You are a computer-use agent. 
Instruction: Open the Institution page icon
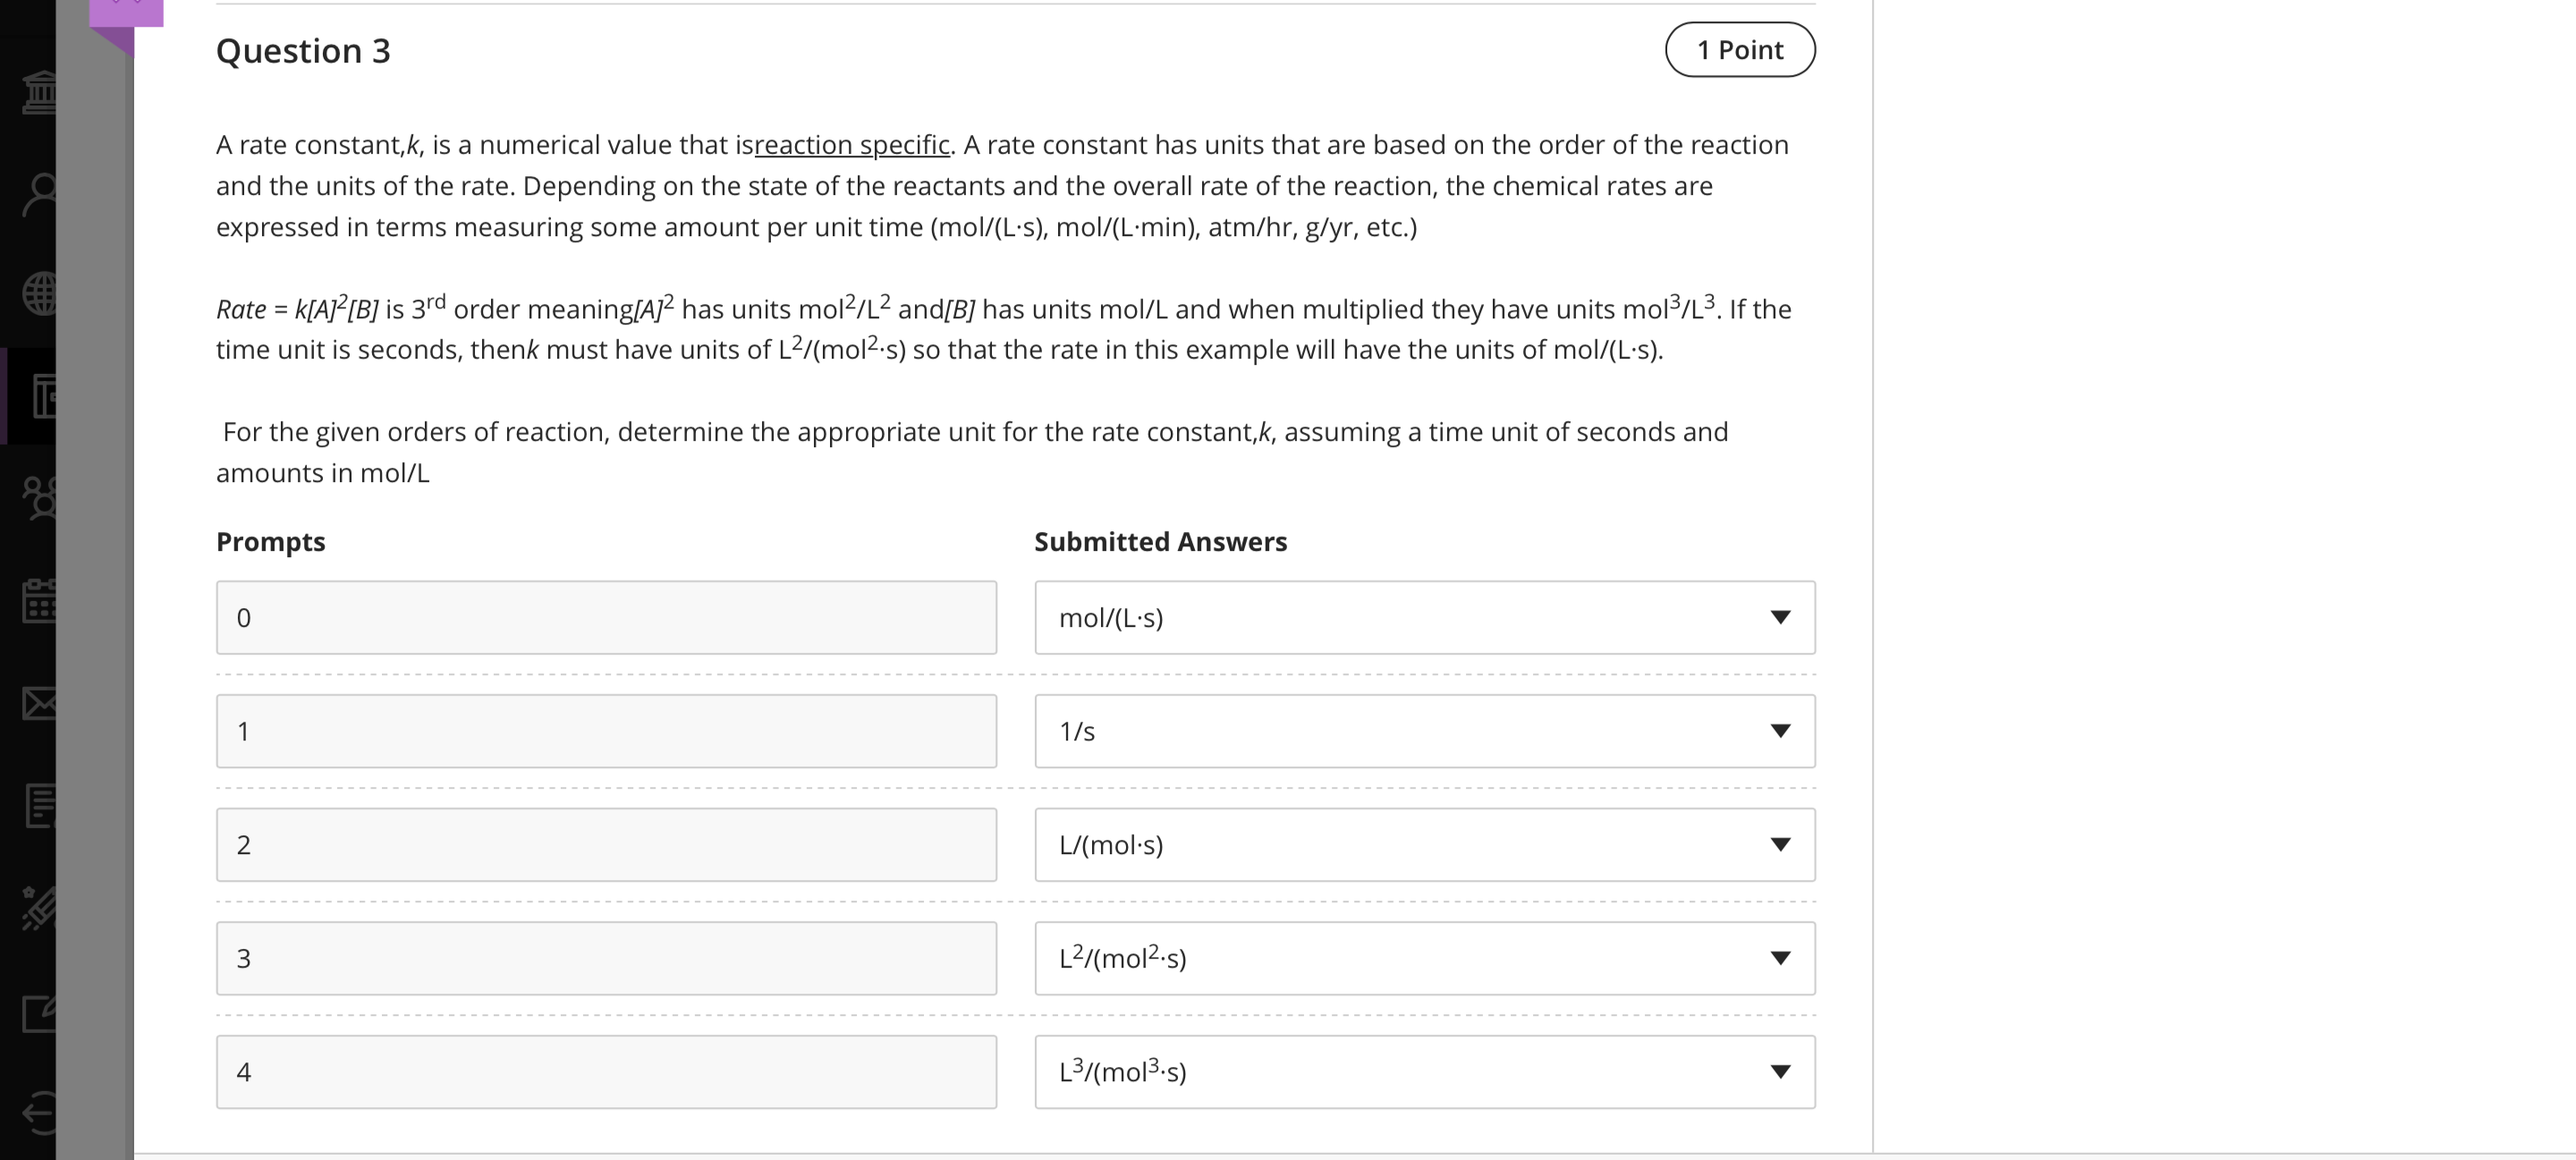38,92
